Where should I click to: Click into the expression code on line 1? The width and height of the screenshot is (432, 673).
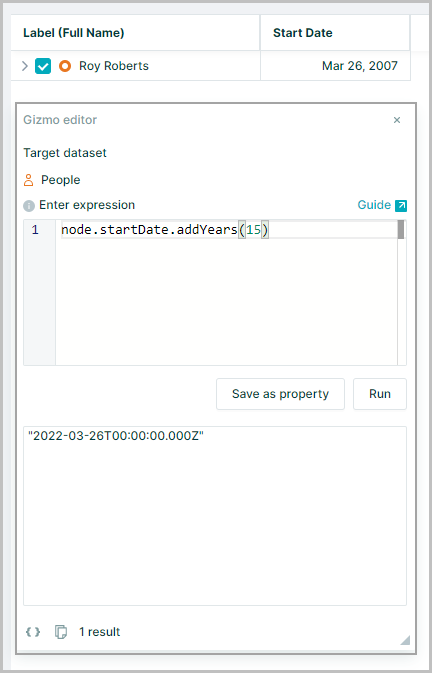(x=165, y=230)
